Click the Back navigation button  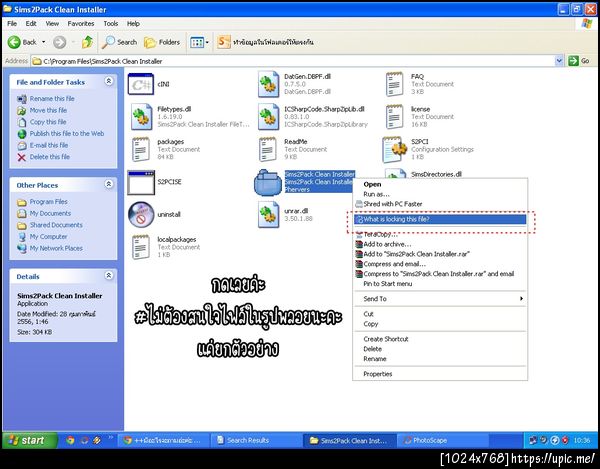click(22, 42)
